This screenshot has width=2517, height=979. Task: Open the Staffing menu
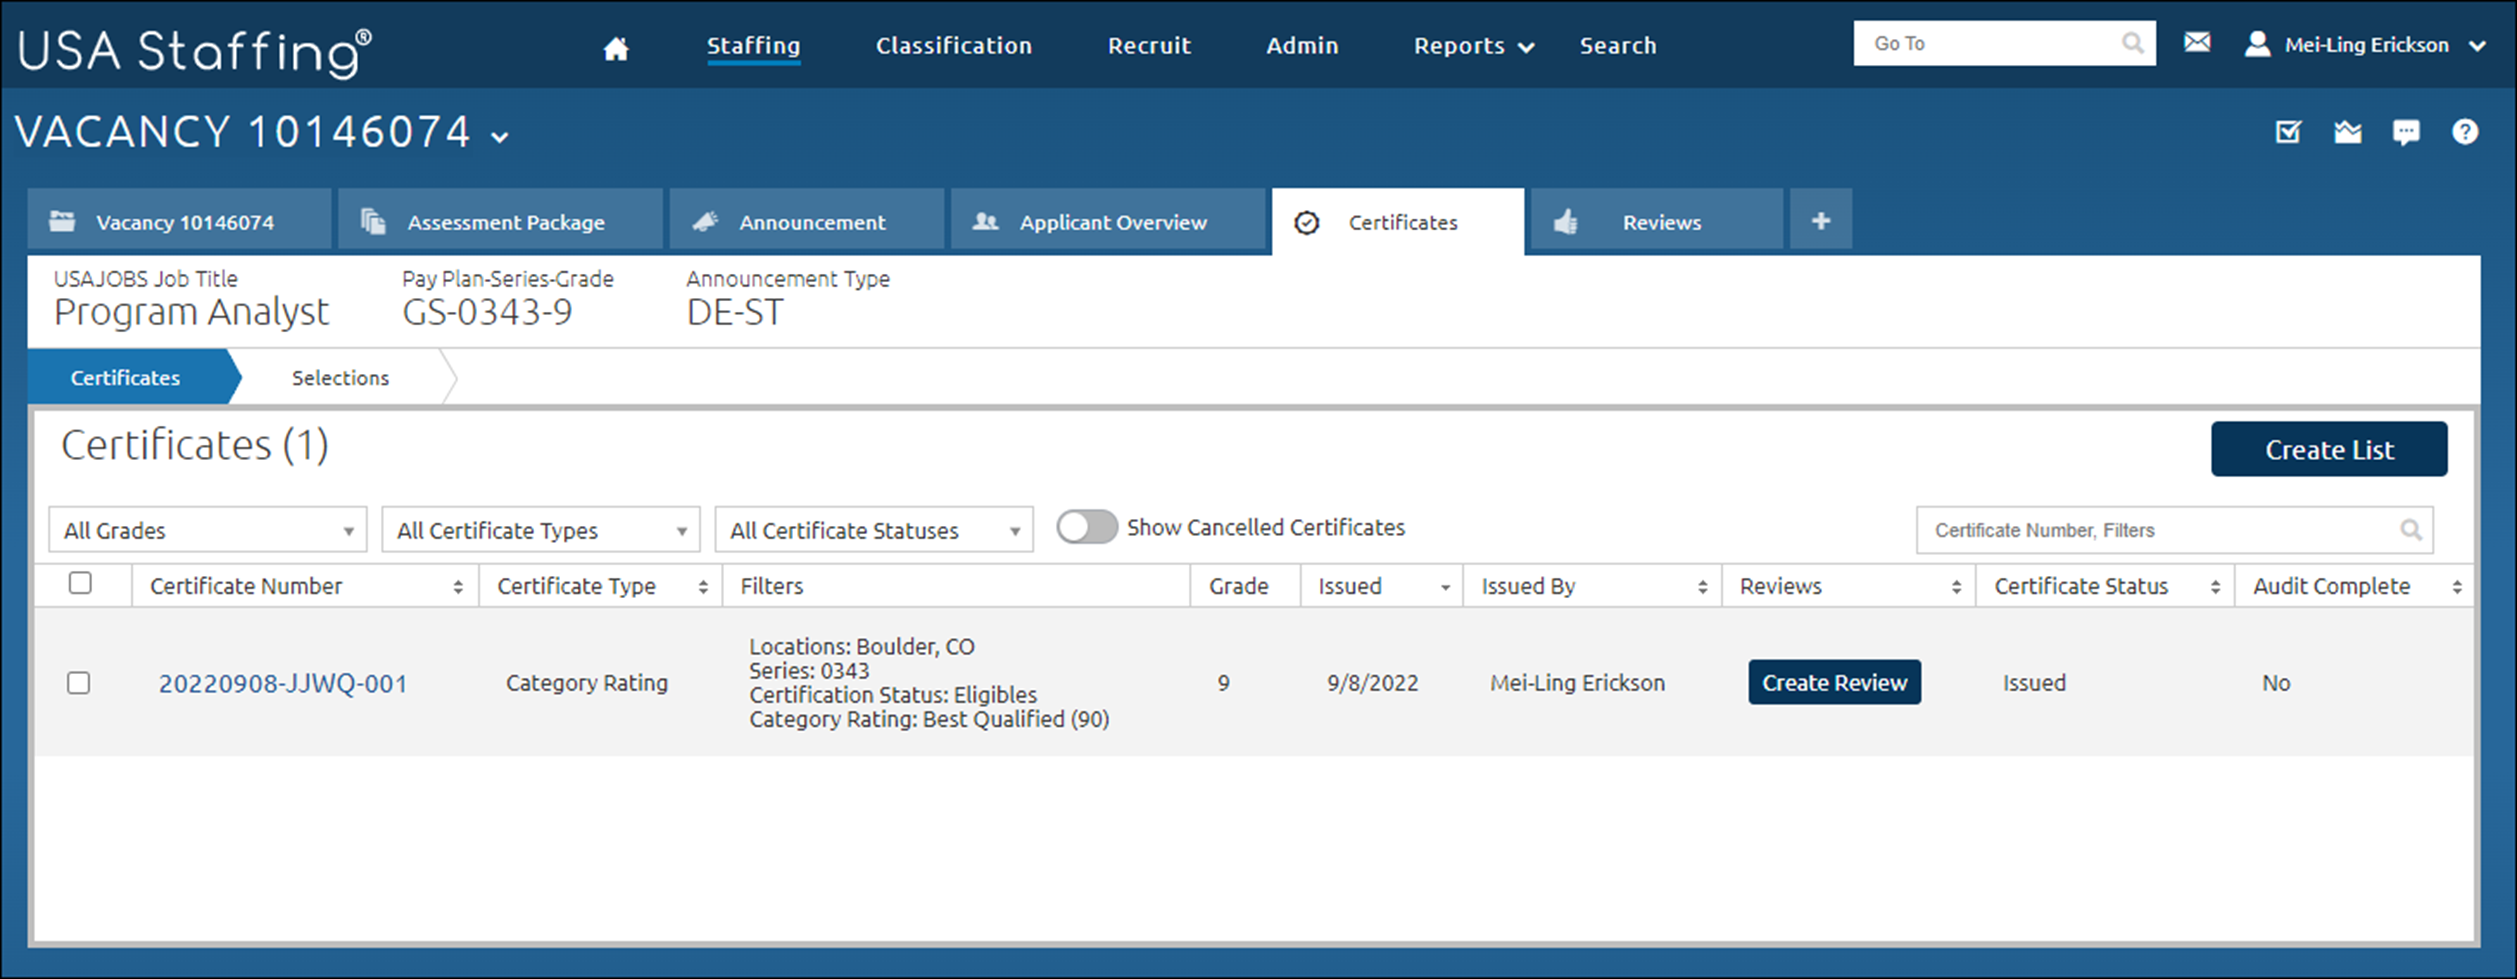click(753, 46)
